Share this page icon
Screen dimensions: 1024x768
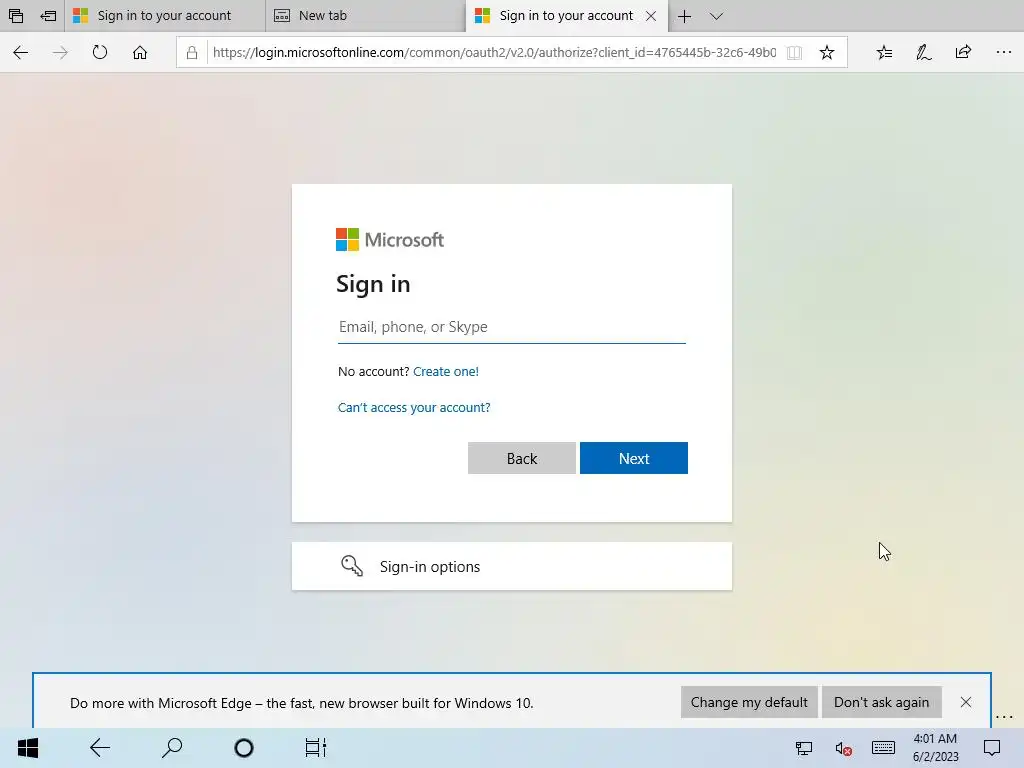point(963,52)
